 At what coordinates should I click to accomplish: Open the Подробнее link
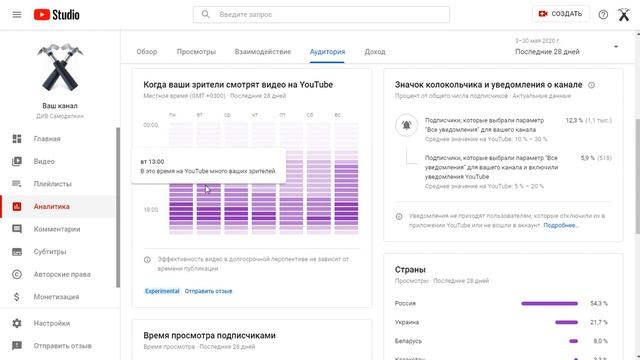tap(561, 225)
